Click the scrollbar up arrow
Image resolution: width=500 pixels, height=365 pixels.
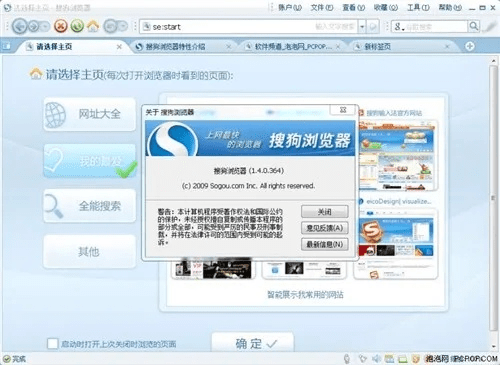point(494,61)
